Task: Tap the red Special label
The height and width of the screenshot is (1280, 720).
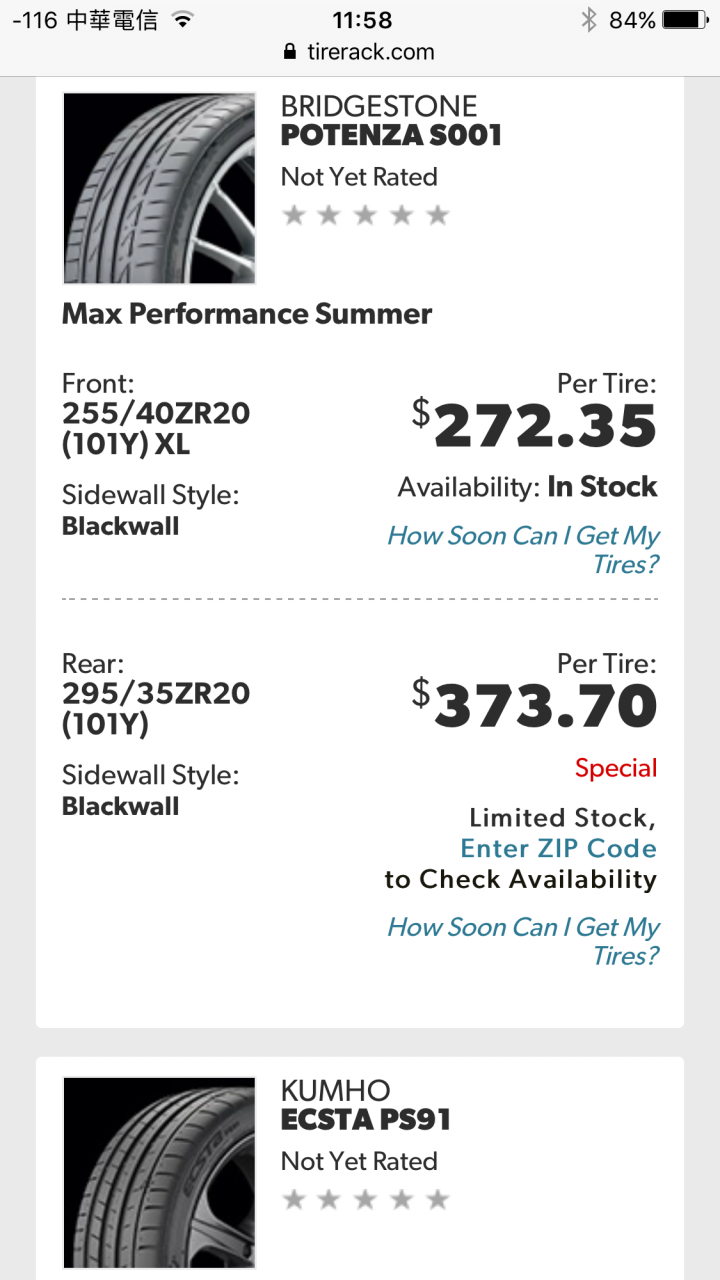Action: point(616,768)
